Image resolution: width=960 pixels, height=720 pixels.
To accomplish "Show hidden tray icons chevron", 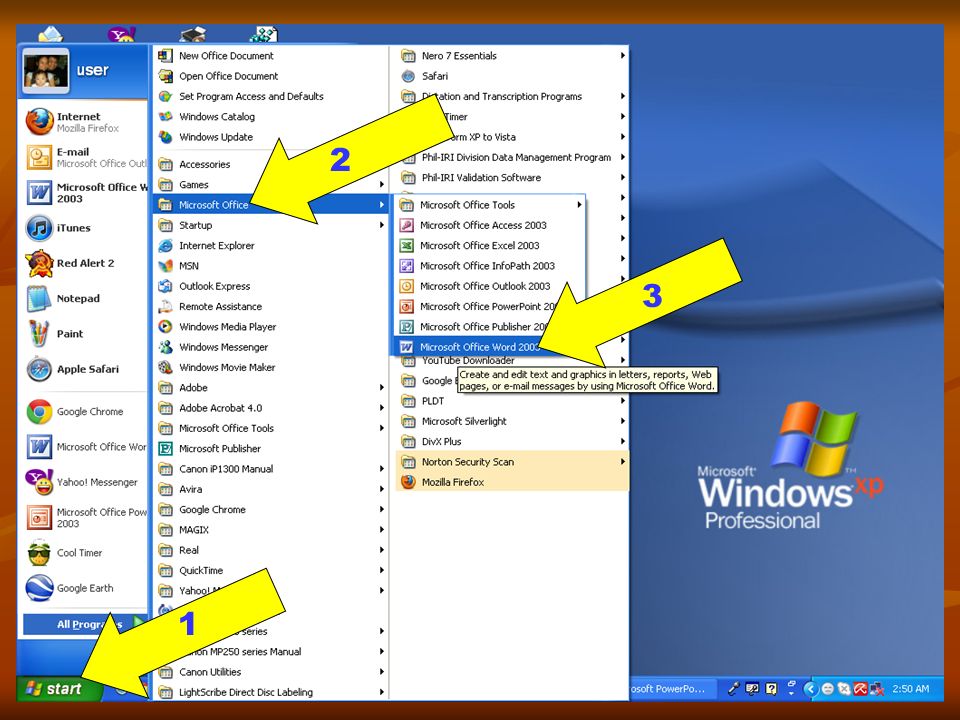I will point(810,689).
